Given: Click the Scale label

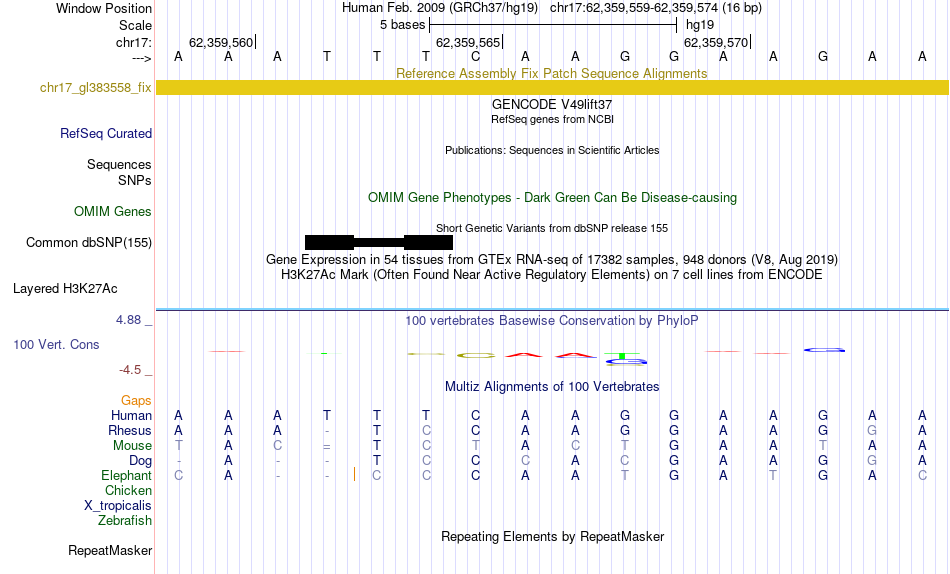Looking at the screenshot, I should [x=136, y=25].
